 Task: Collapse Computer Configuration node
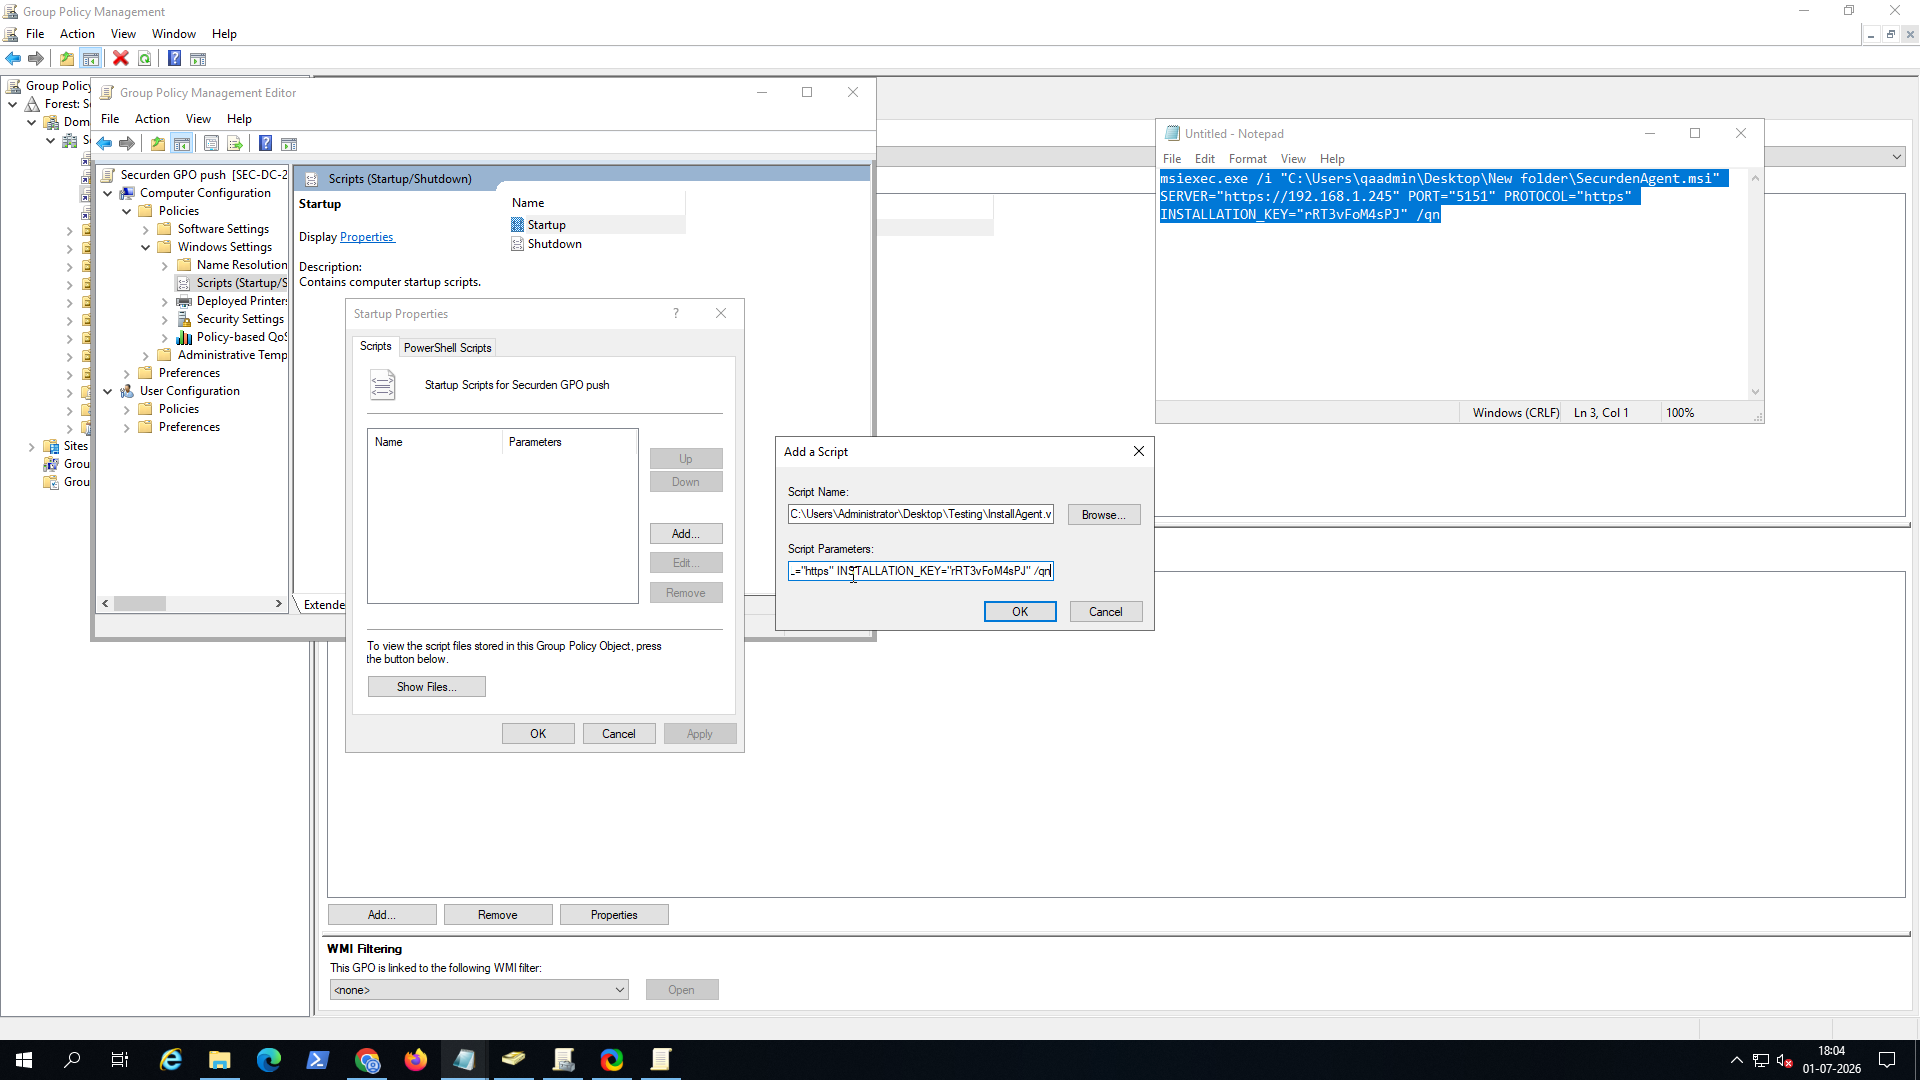[x=107, y=194]
